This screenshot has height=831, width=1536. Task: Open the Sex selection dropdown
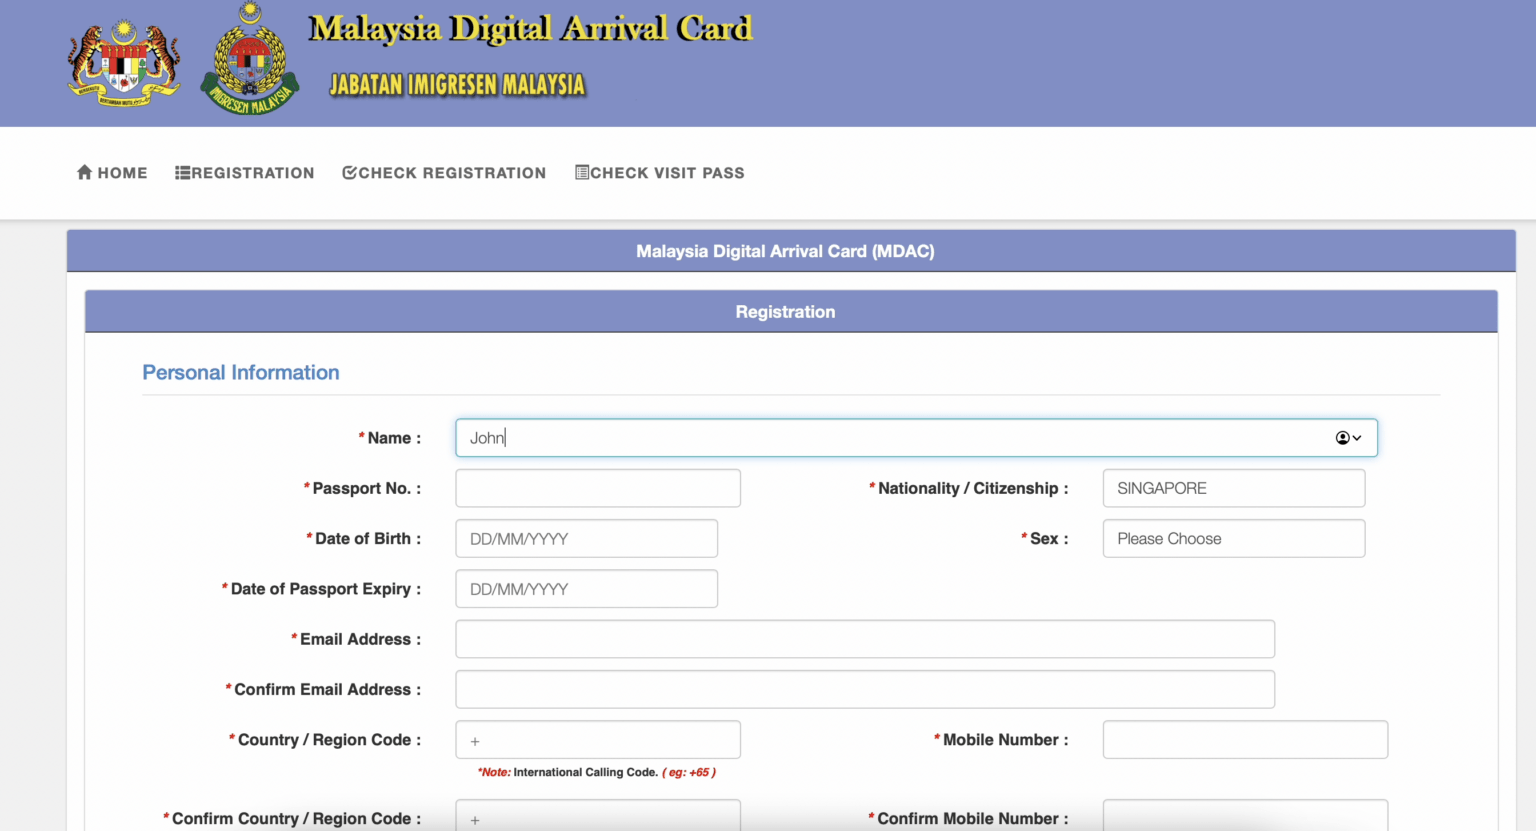click(1233, 538)
